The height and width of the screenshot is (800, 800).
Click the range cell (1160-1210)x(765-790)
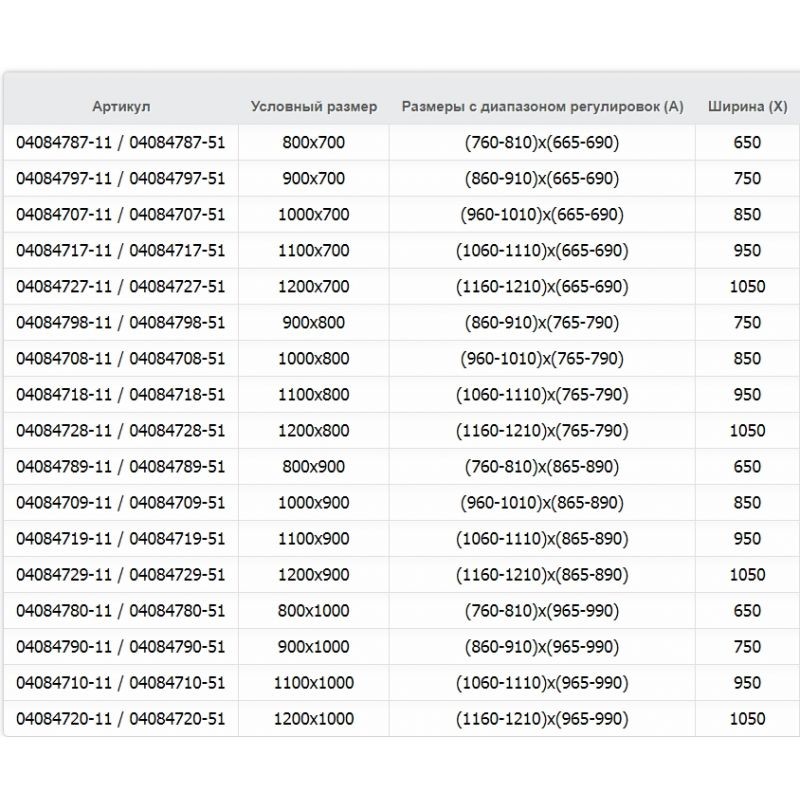pos(542,431)
